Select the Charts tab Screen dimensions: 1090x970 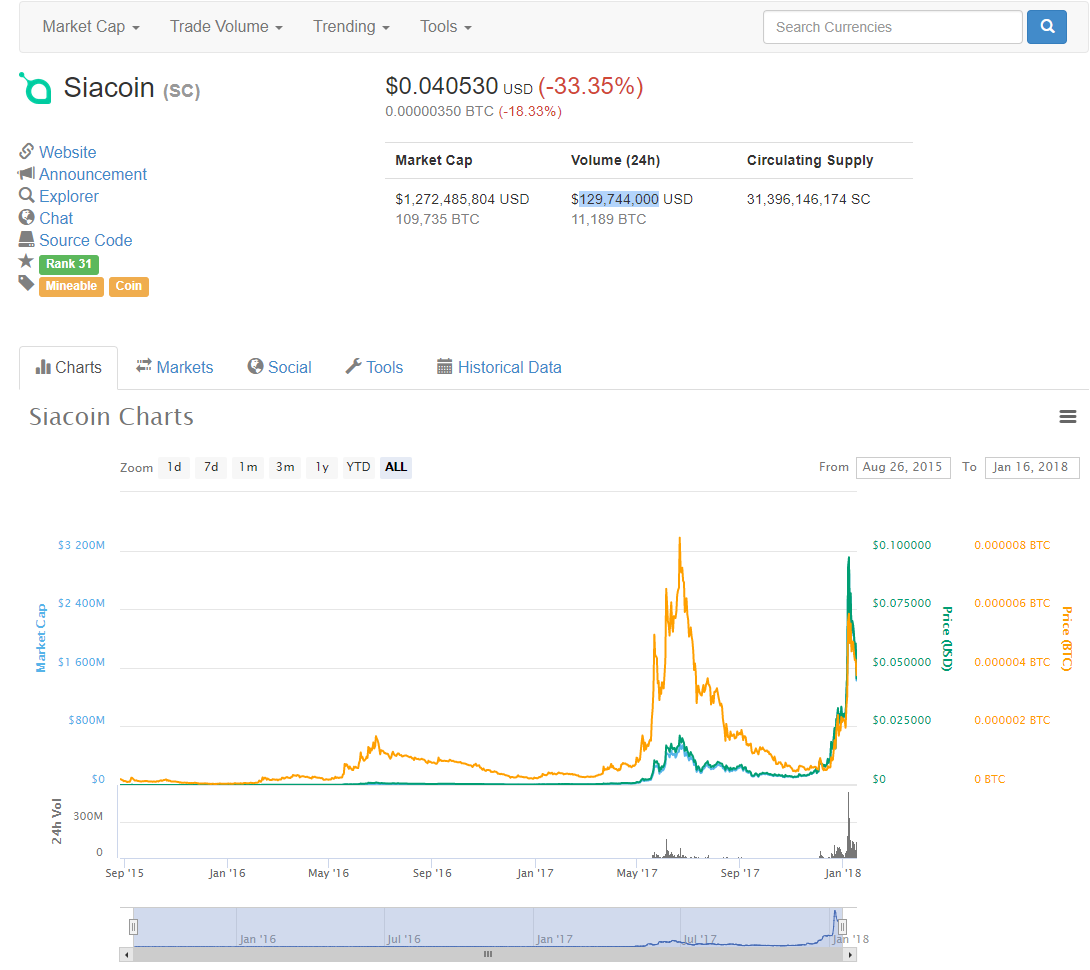[x=68, y=368]
